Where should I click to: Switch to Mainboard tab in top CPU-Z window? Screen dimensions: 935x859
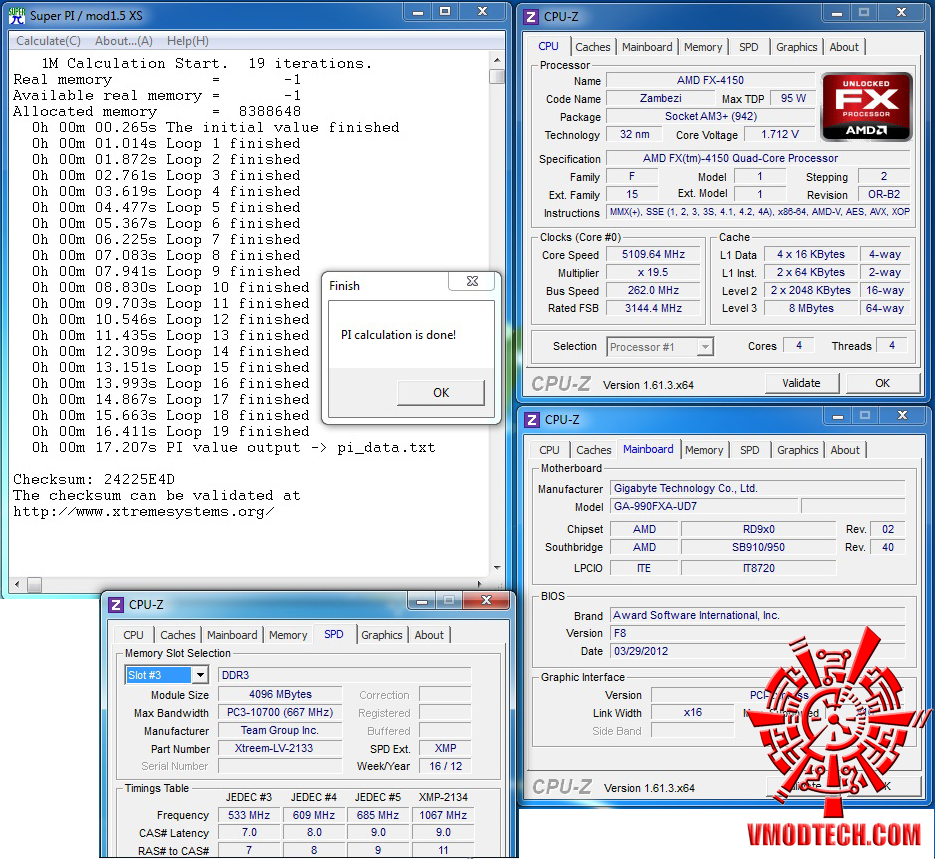pos(647,47)
